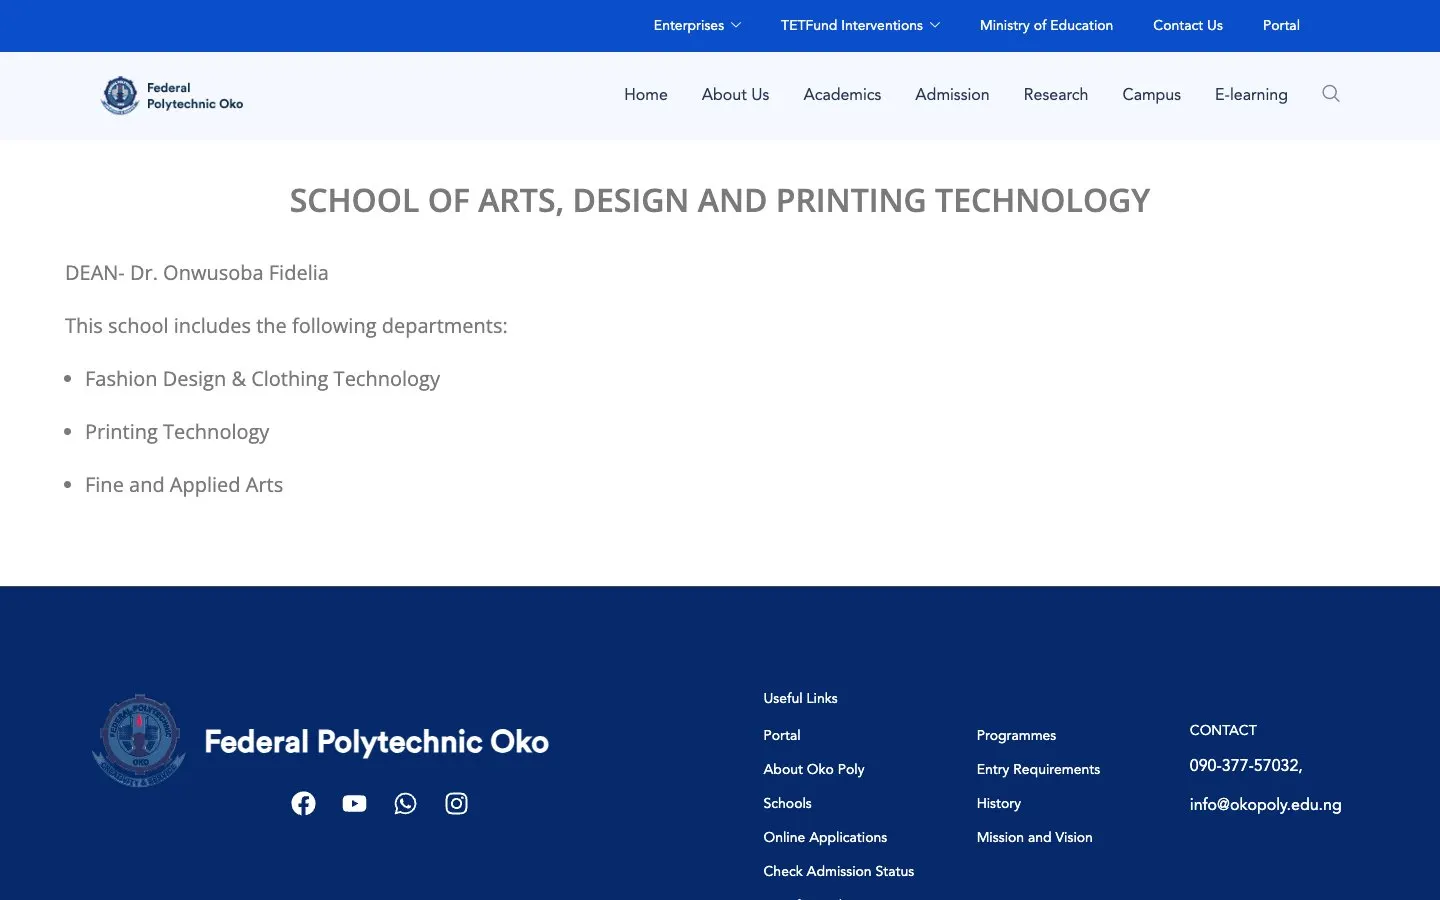Image resolution: width=1440 pixels, height=900 pixels.
Task: Click the Printing Technology department item
Action: point(177,432)
